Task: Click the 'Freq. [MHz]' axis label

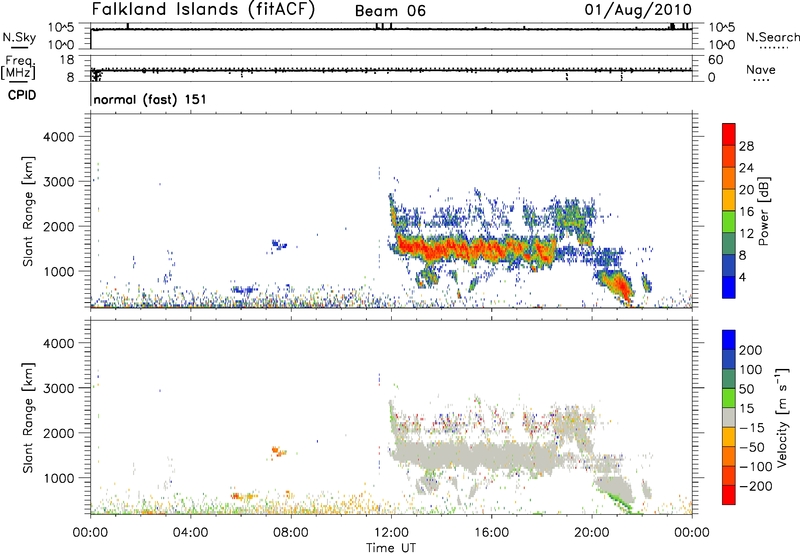Action: [x=18, y=68]
